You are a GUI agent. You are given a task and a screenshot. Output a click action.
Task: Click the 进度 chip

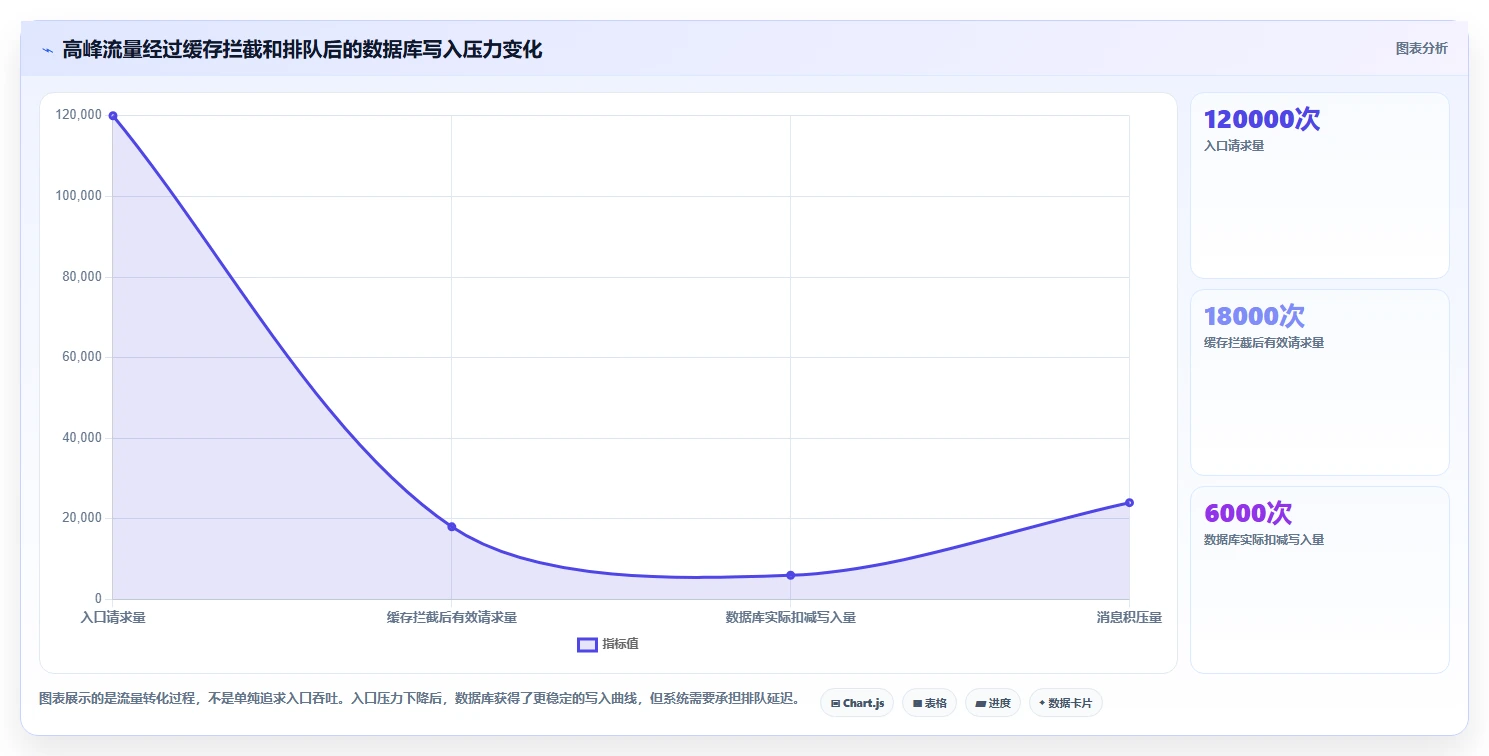coord(993,703)
